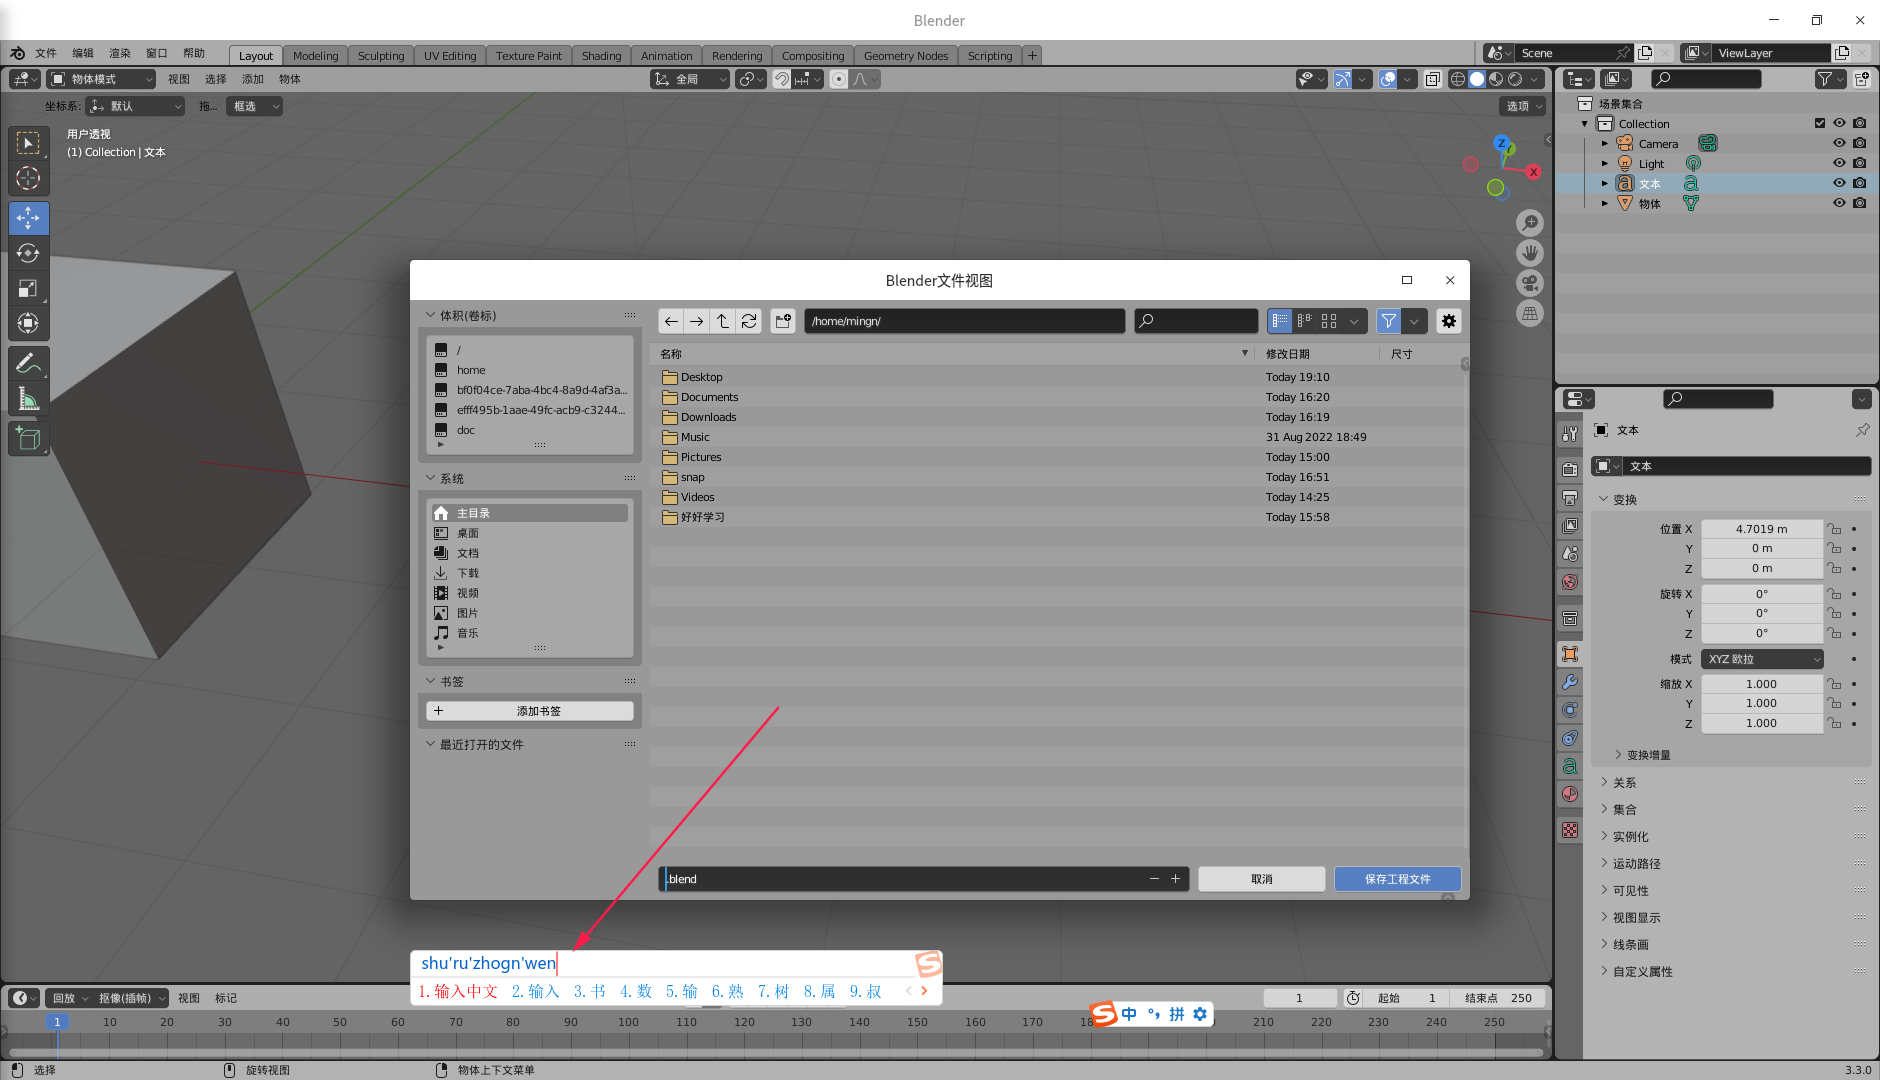Viewport: 1880px width, 1080px height.
Task: Click the 取消 button
Action: [1262, 879]
